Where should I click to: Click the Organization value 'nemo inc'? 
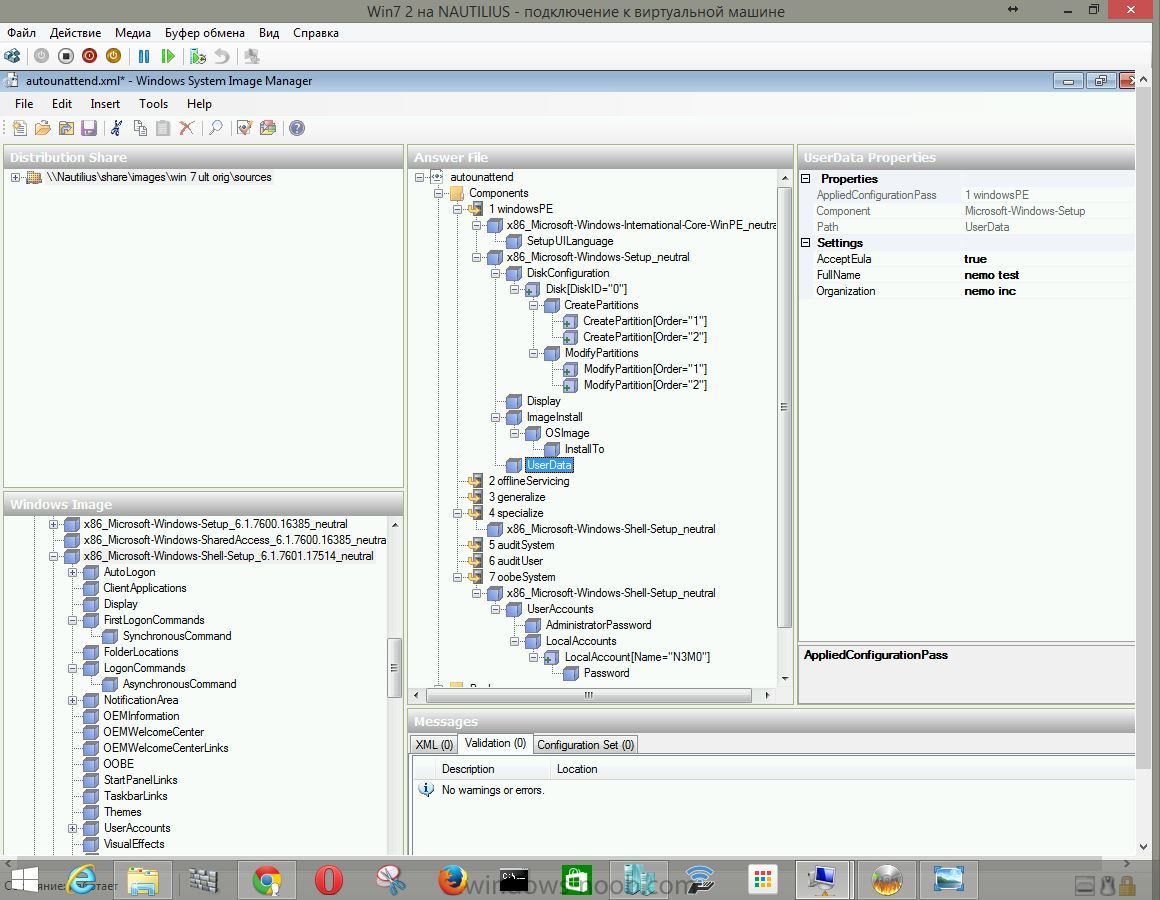[990, 291]
